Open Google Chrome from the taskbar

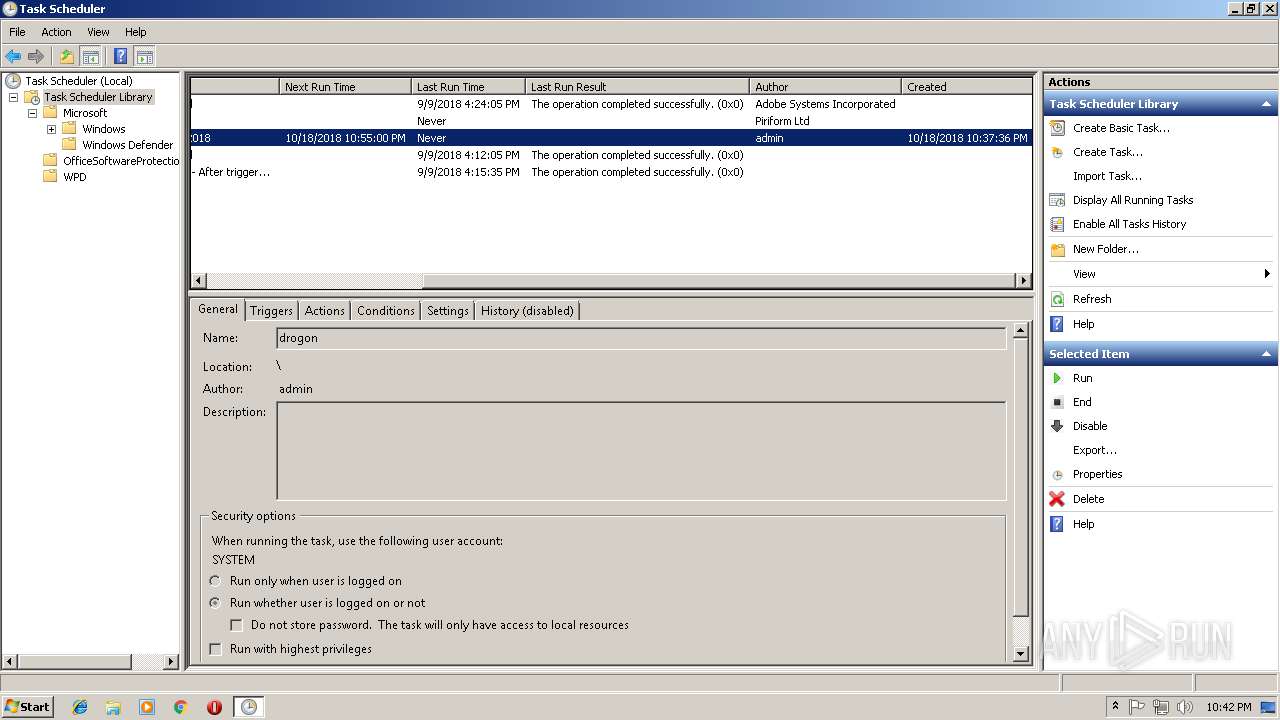point(181,707)
